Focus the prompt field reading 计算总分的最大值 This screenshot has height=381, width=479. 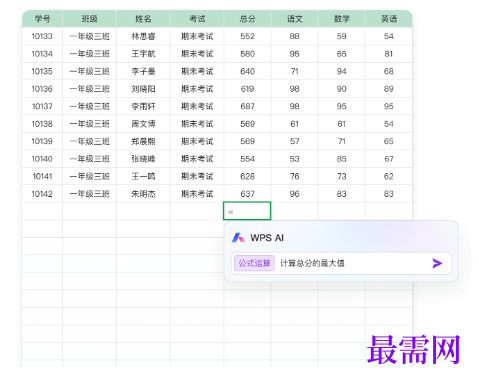click(341, 263)
